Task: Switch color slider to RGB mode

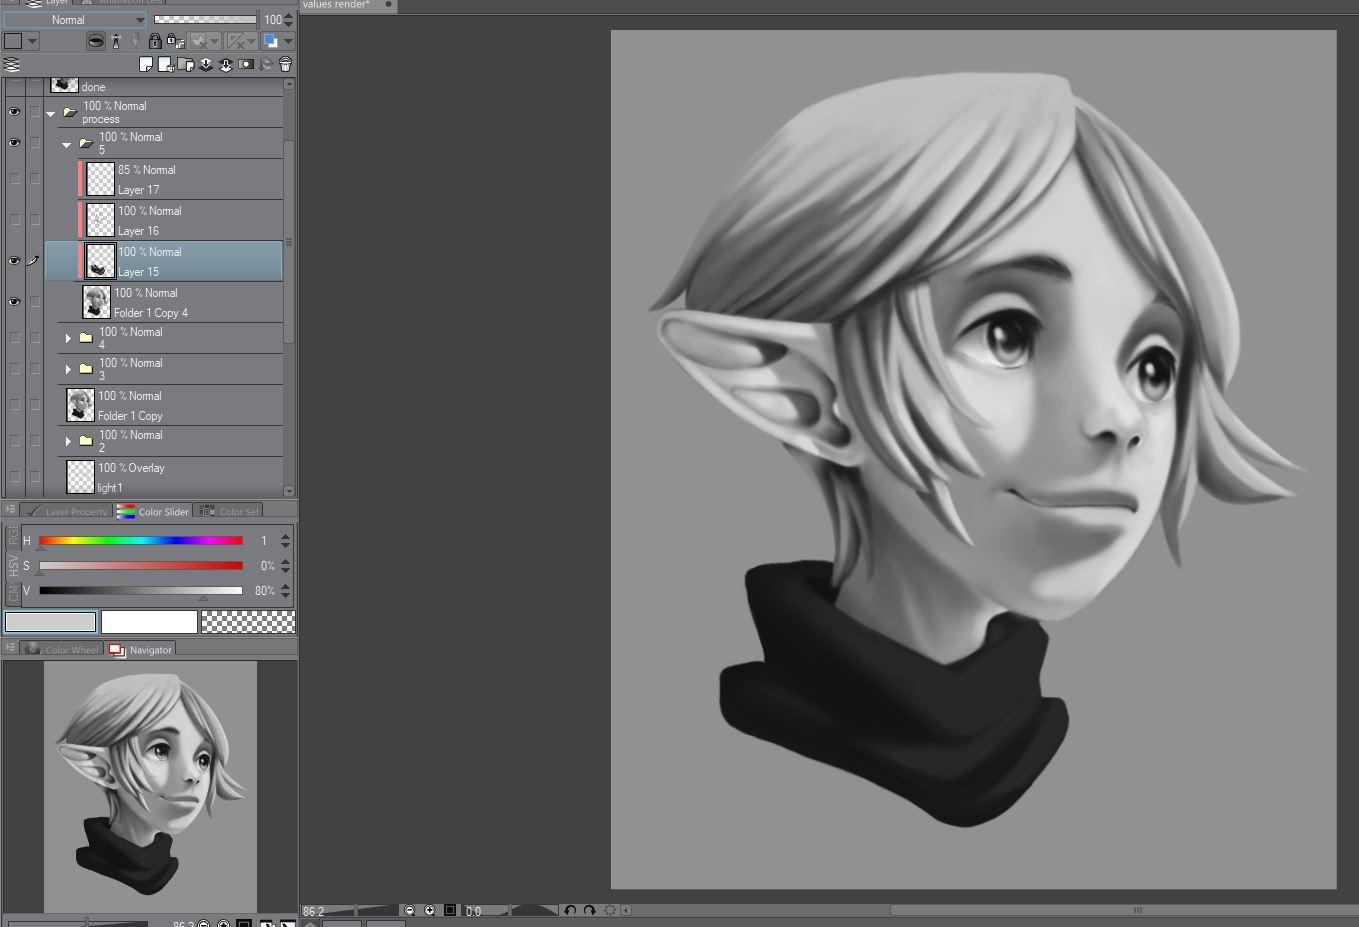Action: click(13, 537)
